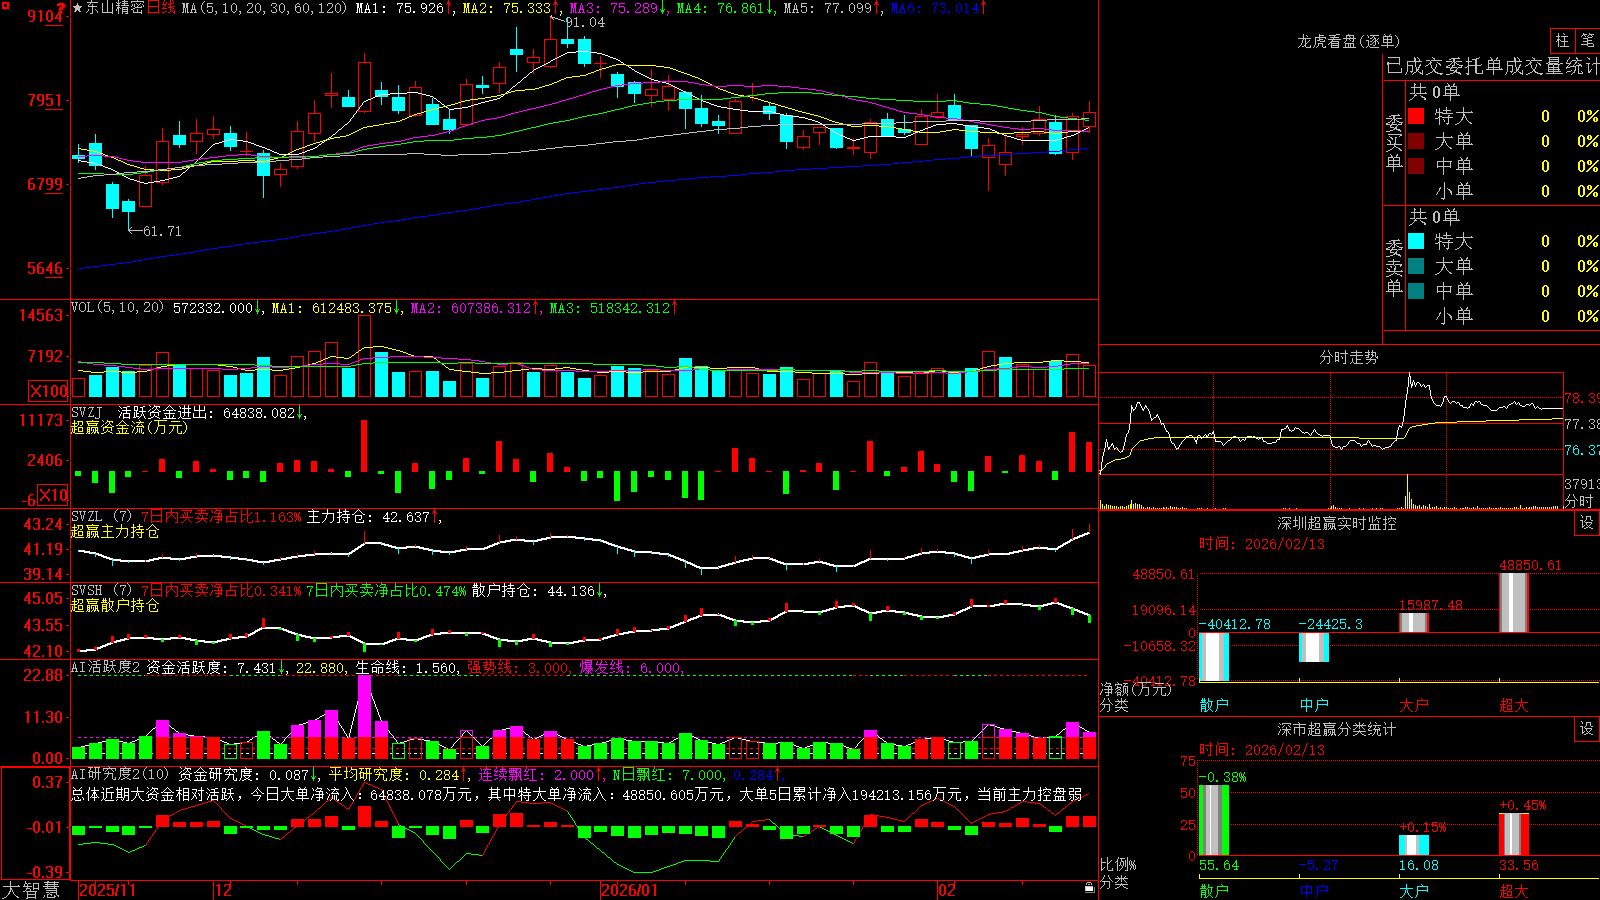Click the 91.04 high price annotation

tap(585, 22)
